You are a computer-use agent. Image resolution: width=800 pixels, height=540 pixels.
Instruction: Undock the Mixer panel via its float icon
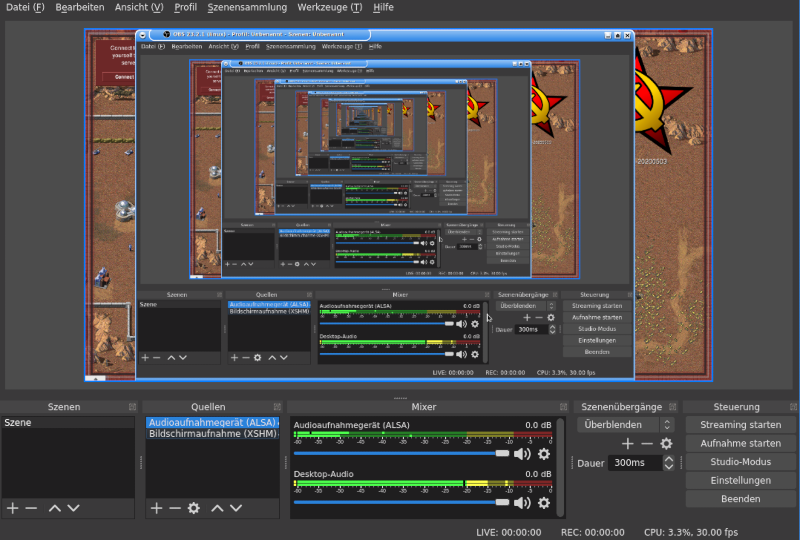pyautogui.click(x=563, y=407)
